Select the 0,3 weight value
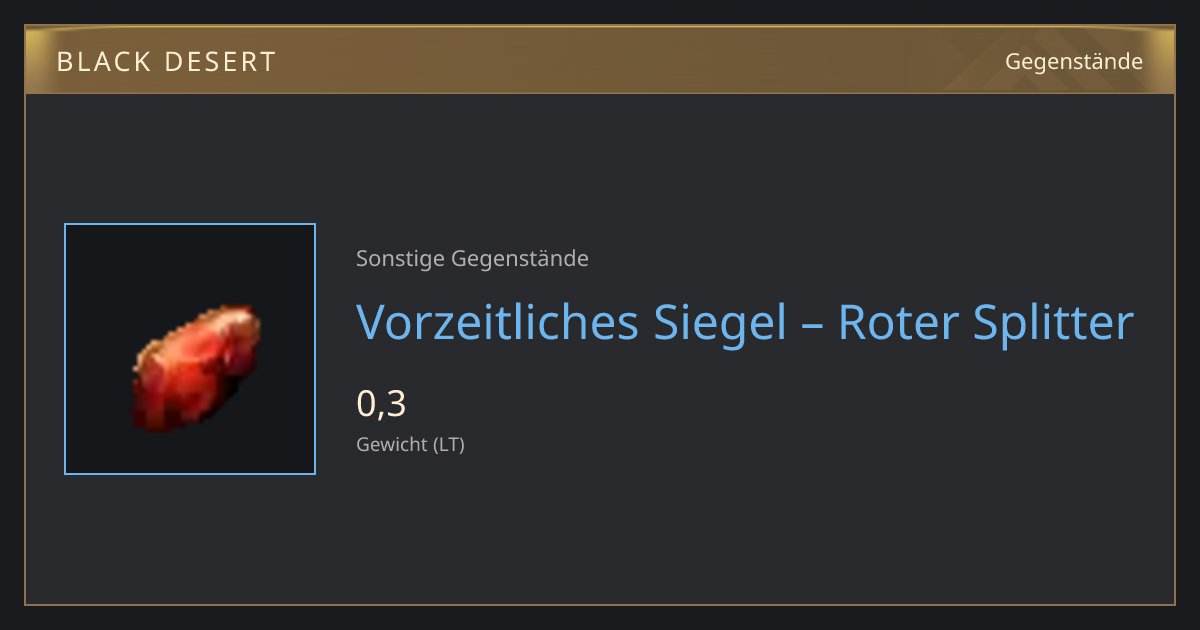 coord(381,403)
